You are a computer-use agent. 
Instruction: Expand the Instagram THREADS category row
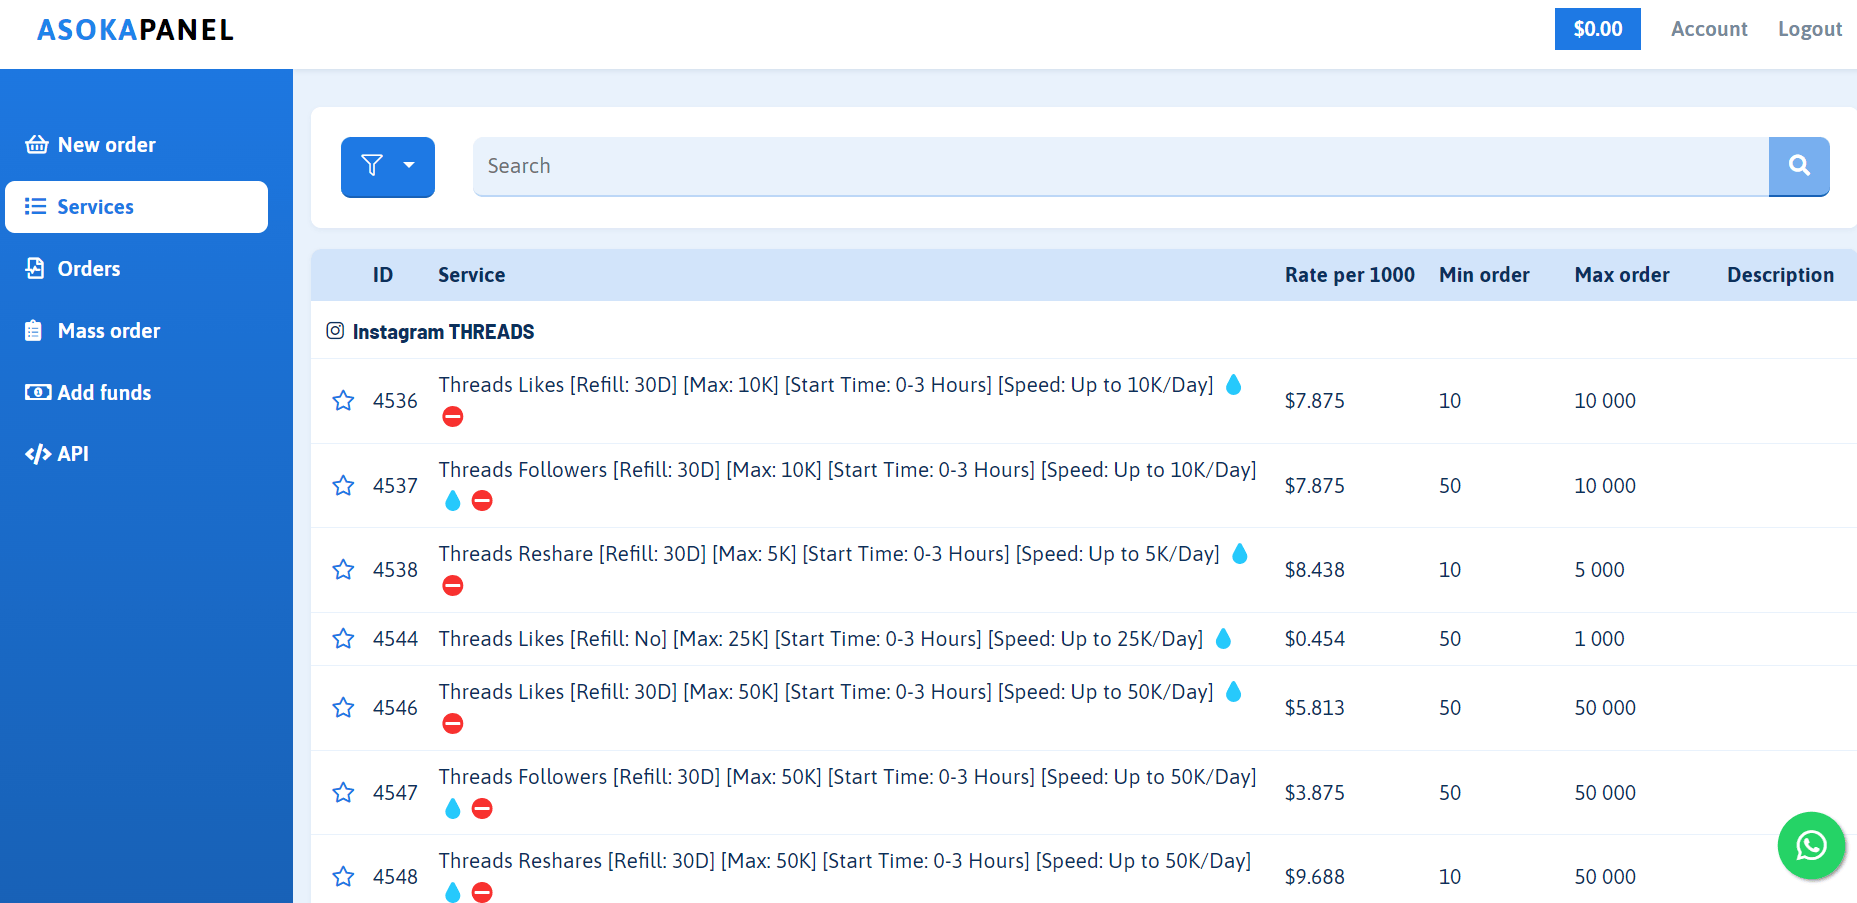(443, 332)
